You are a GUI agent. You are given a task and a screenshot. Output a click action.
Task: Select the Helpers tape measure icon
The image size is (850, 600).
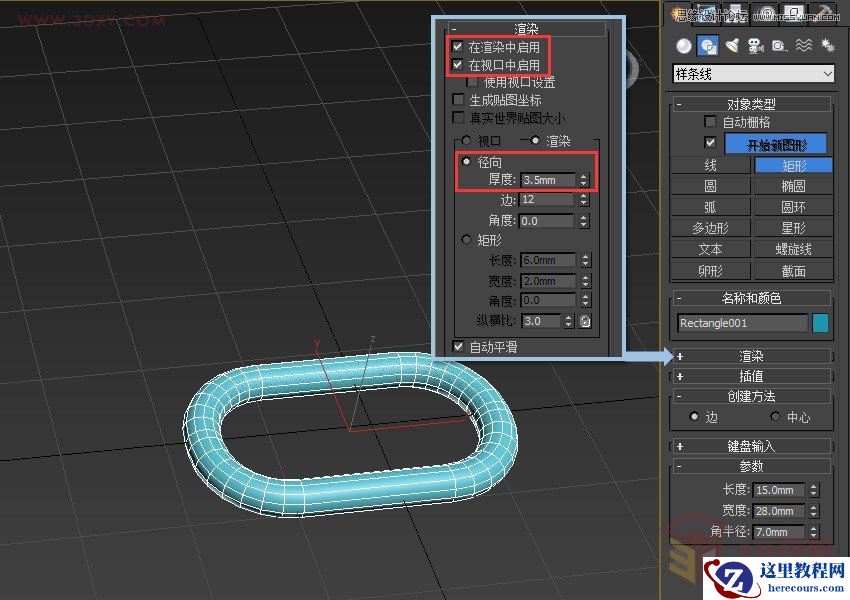[x=779, y=46]
